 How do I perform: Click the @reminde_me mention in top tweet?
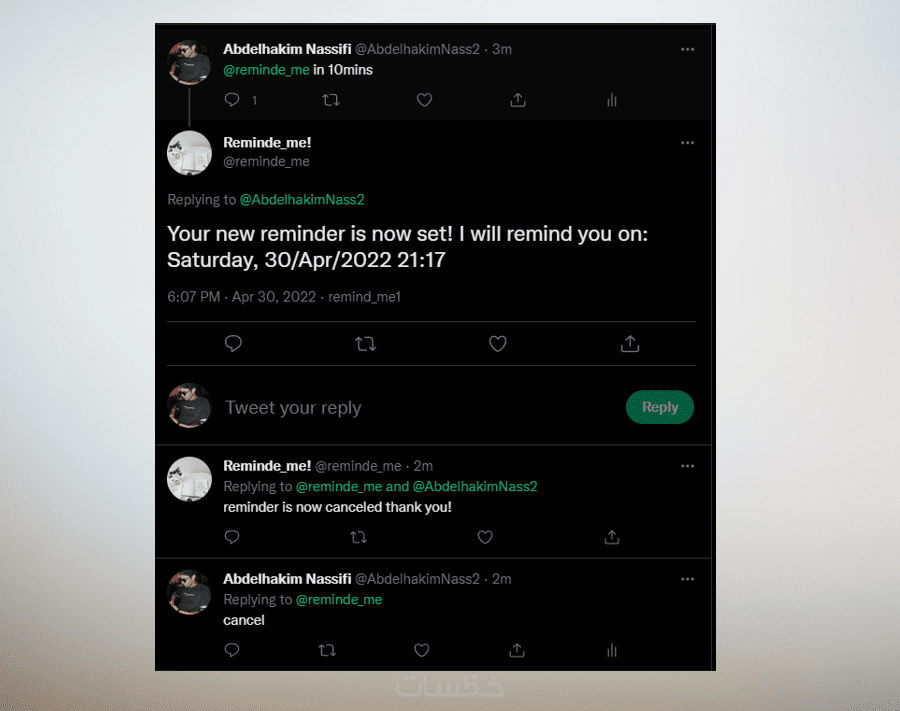coord(266,70)
